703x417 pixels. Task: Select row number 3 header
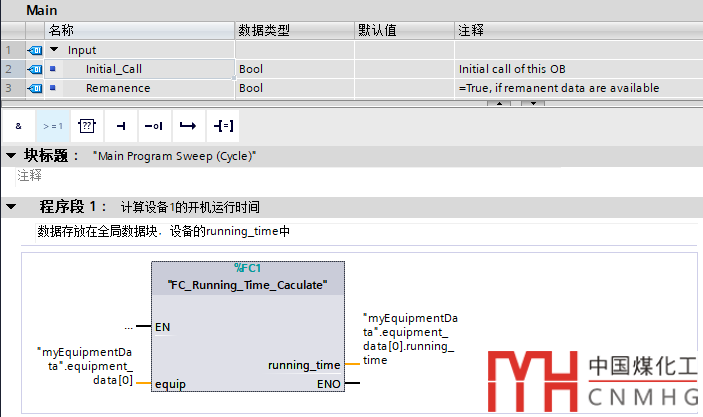pyautogui.click(x=13, y=88)
